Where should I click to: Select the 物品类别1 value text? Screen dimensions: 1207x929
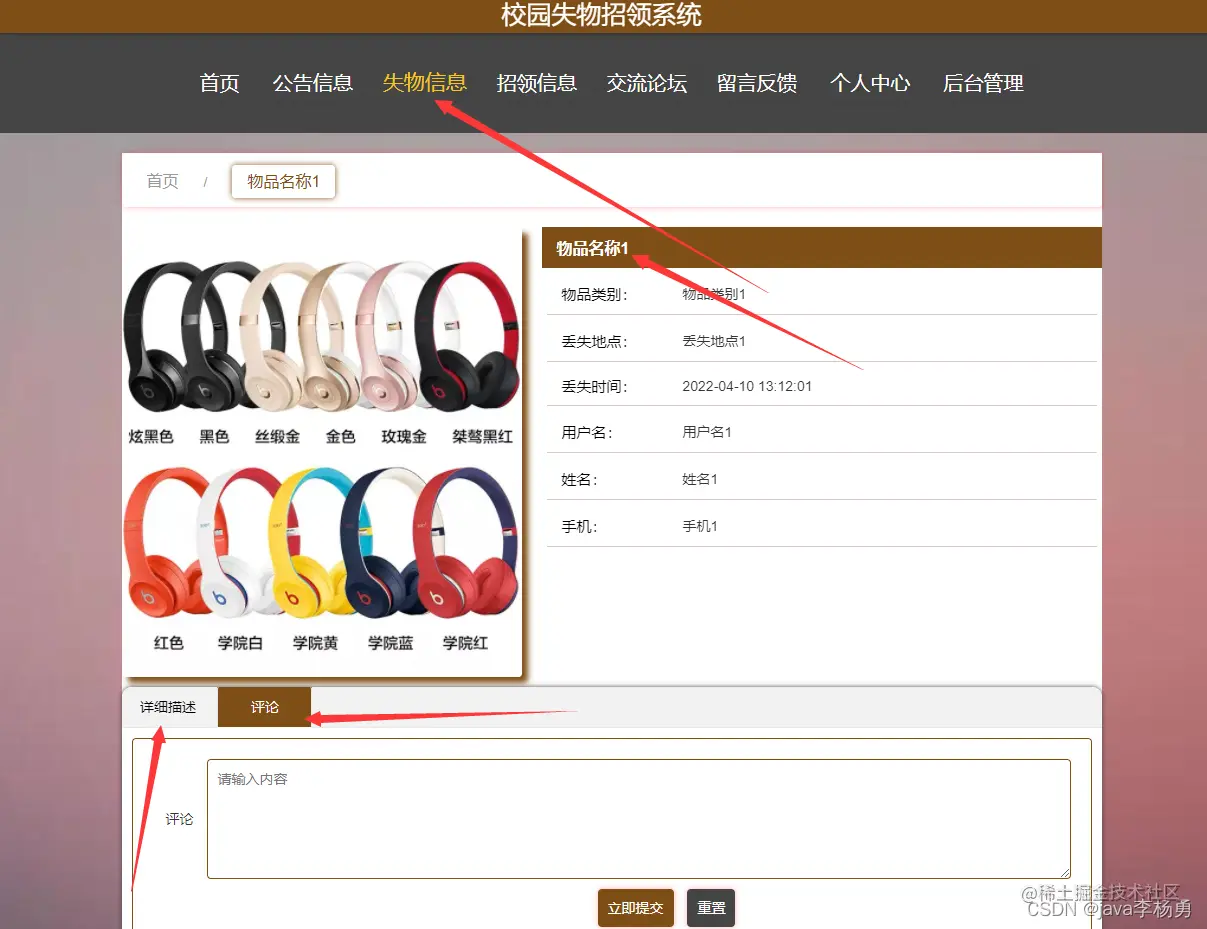[714, 294]
